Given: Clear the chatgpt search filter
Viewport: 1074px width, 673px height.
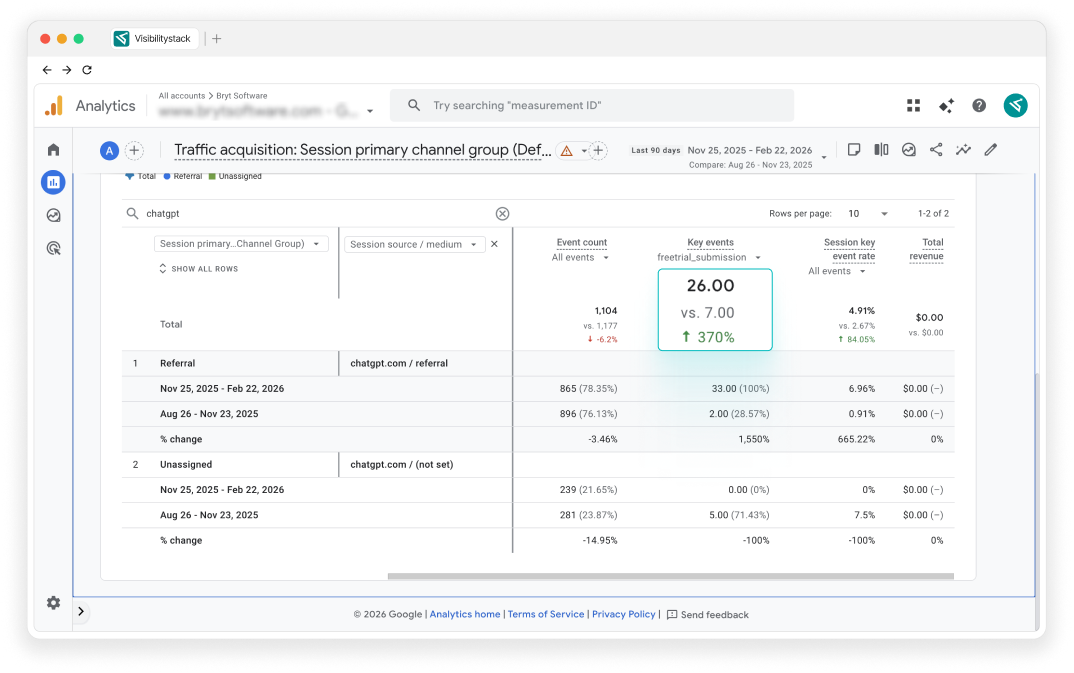Looking at the screenshot, I should (502, 214).
